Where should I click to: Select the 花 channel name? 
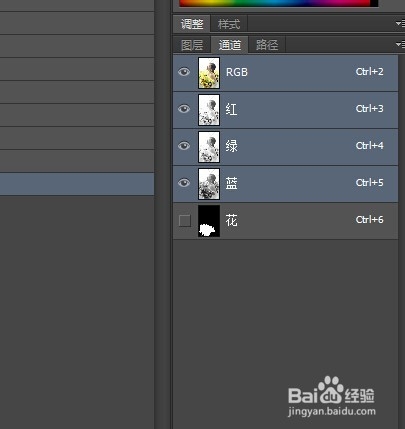click(231, 220)
